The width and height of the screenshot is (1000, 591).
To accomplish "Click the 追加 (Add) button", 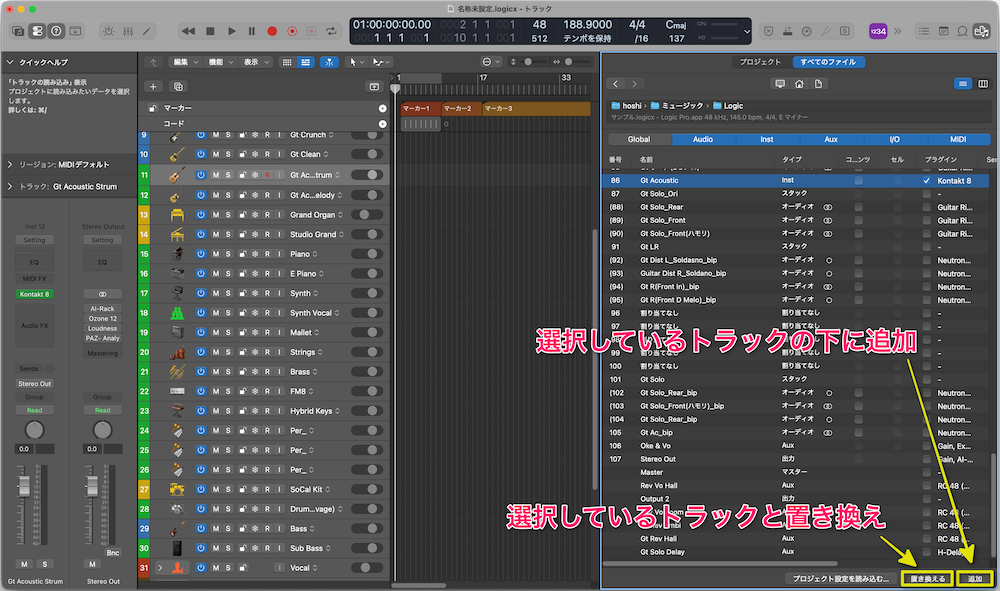I will click(x=974, y=578).
